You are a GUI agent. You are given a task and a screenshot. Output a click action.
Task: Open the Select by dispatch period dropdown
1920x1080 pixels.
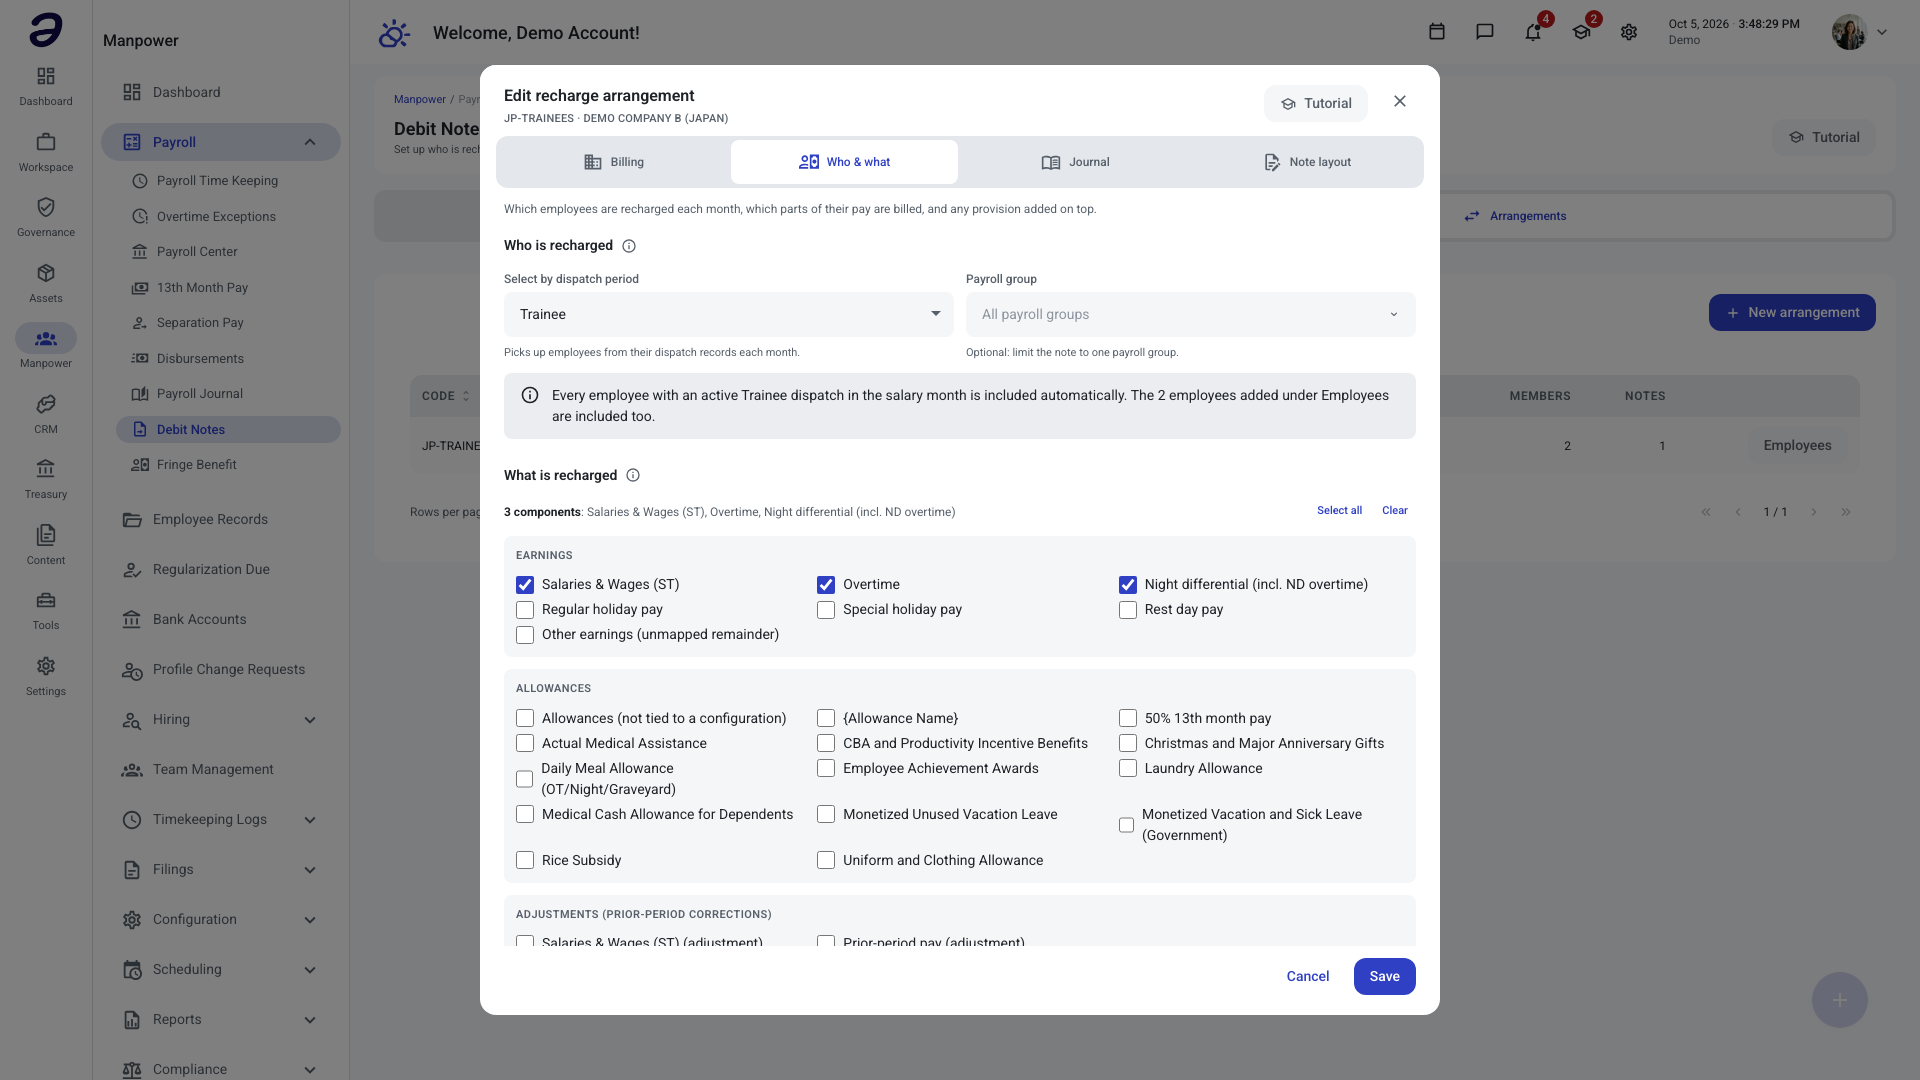pyautogui.click(x=729, y=314)
